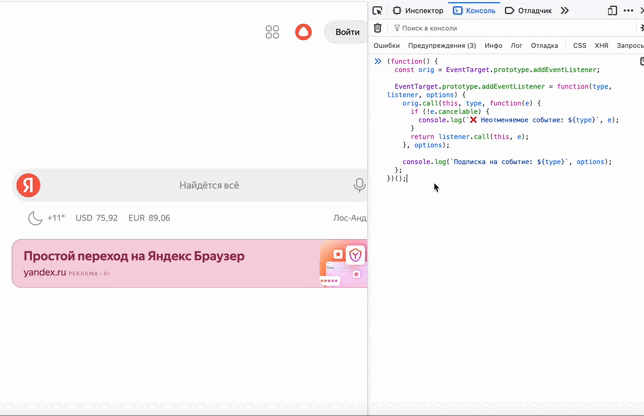Open the Лос-Анд location link

pyautogui.click(x=350, y=218)
